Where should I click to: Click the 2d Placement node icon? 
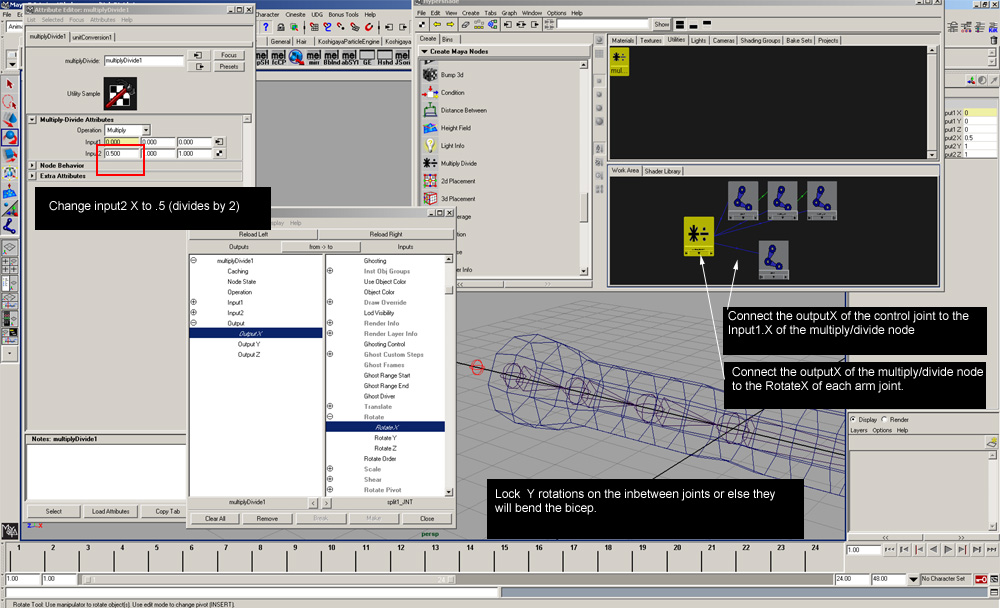pos(430,181)
